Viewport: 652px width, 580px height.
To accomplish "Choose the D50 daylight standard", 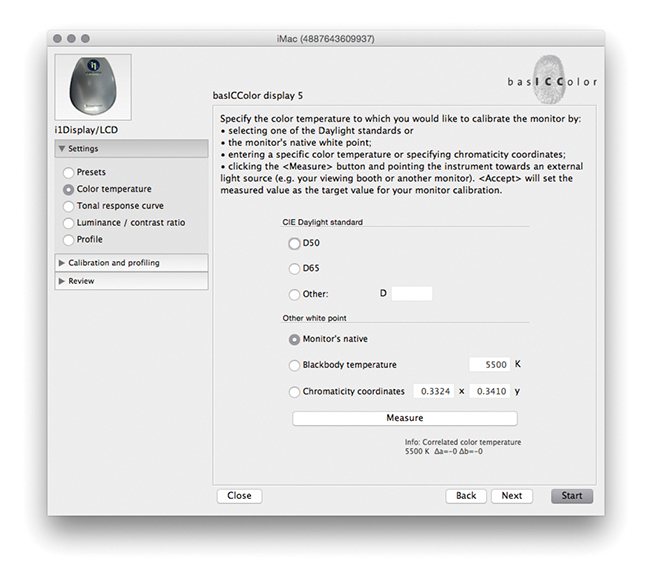I will tap(294, 244).
